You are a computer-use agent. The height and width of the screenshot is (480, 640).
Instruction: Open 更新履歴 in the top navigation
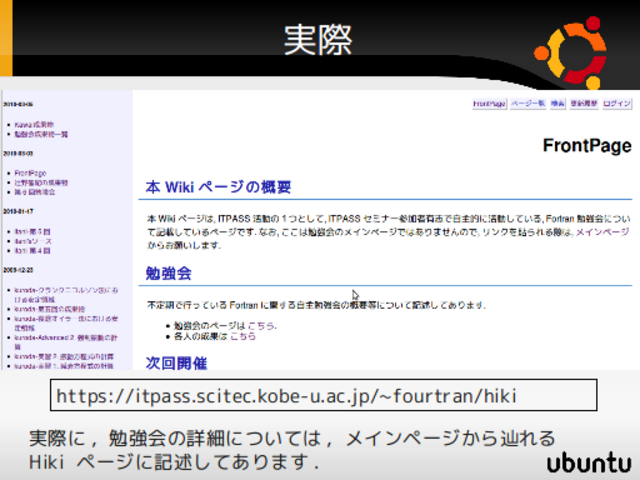583,104
